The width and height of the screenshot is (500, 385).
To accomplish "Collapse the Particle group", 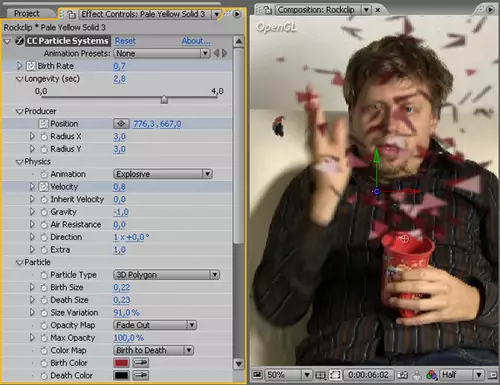I will point(19,263).
